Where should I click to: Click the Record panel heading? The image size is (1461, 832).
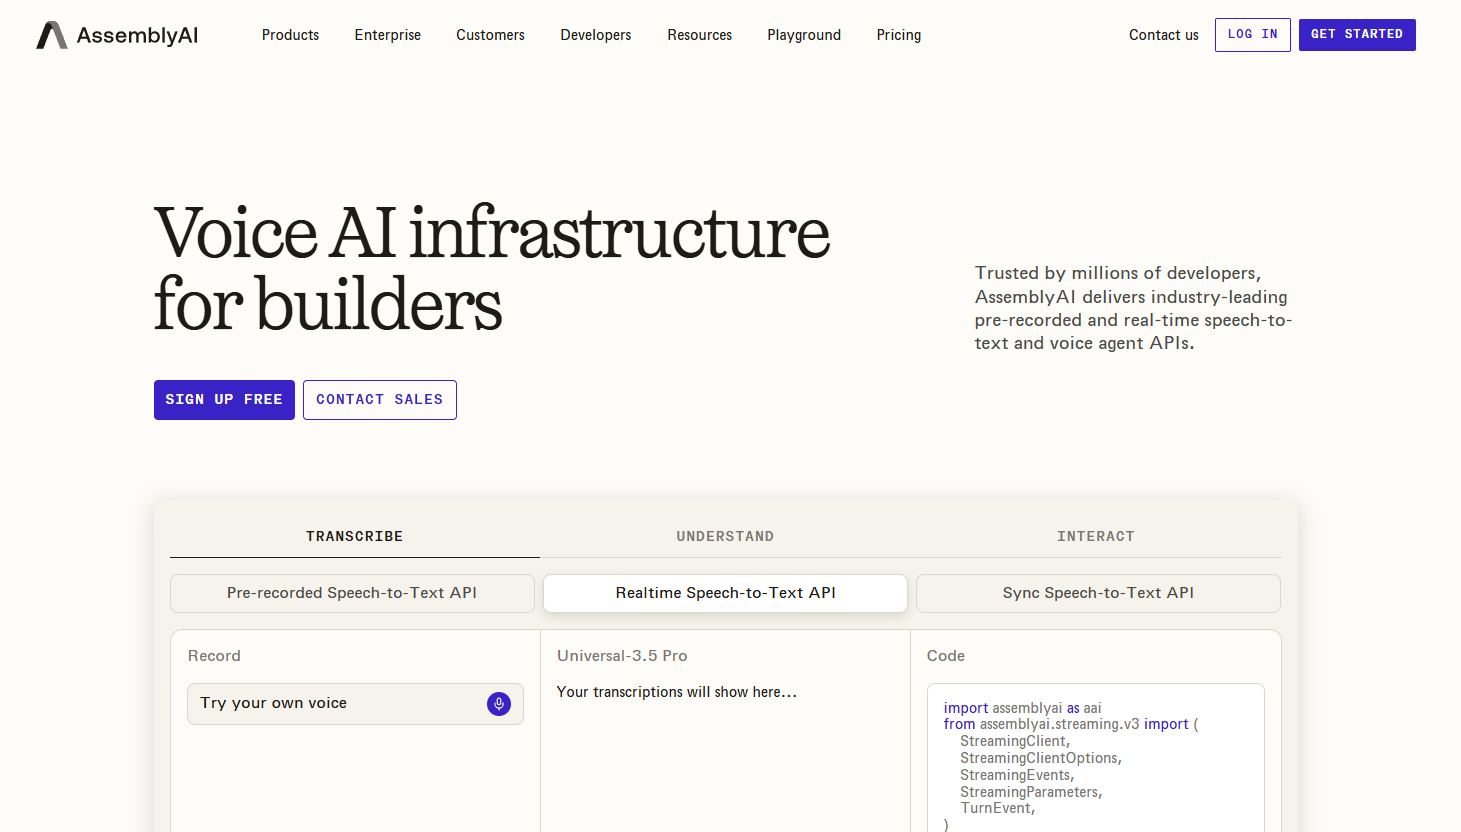214,656
